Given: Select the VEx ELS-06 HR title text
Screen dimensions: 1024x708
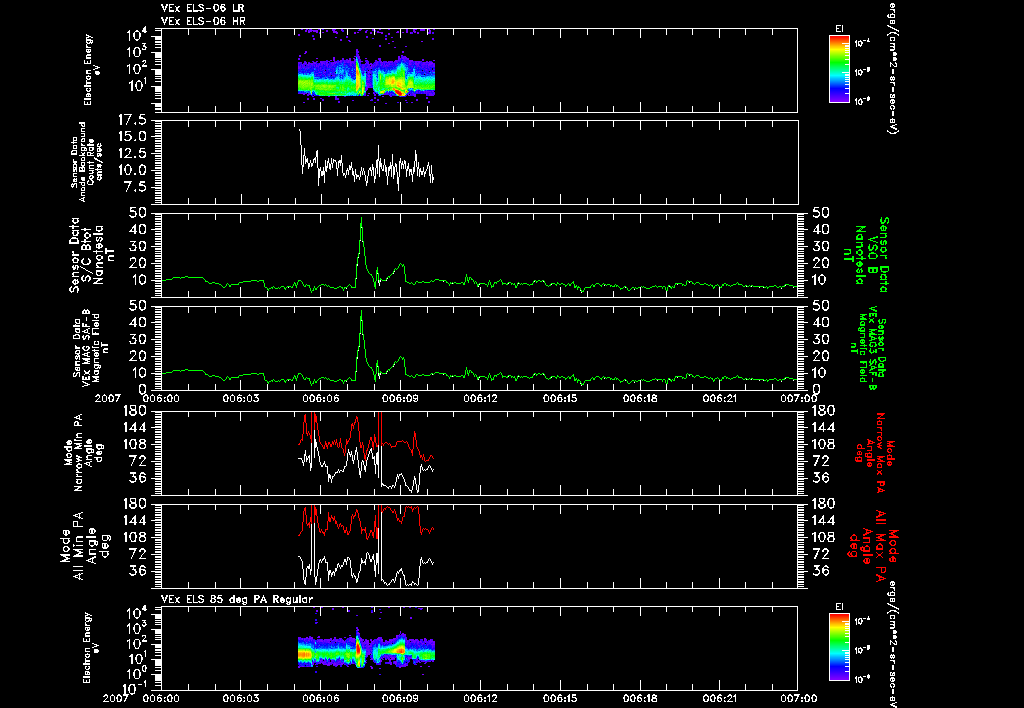Looking at the screenshot, I should pos(203,22).
